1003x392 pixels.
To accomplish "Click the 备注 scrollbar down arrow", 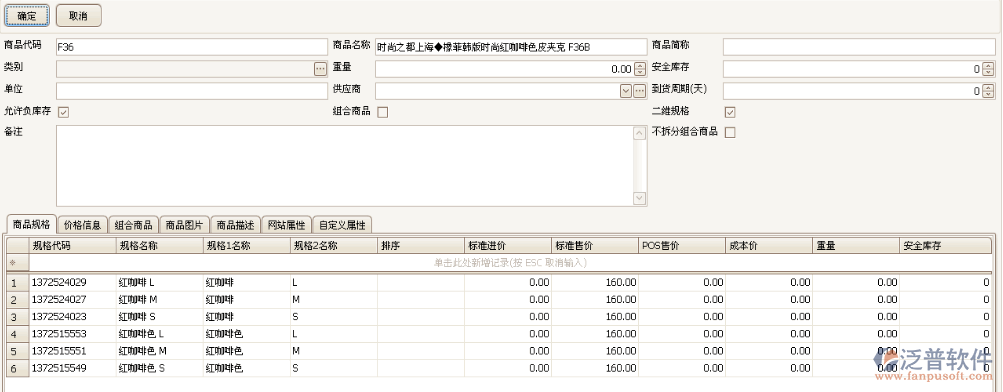I will click(x=639, y=198).
